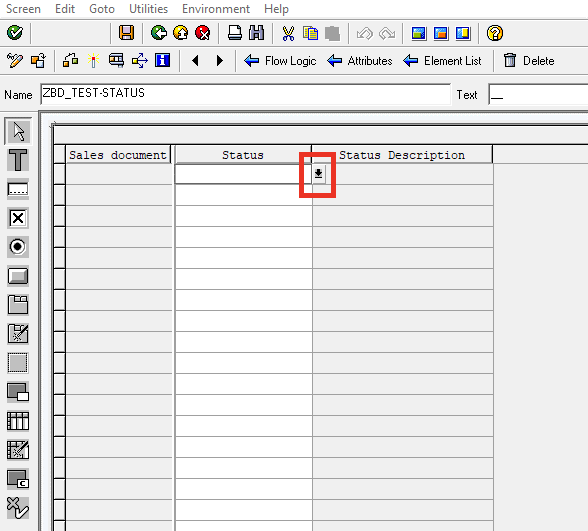Click the Delete button with trash icon

(529, 61)
